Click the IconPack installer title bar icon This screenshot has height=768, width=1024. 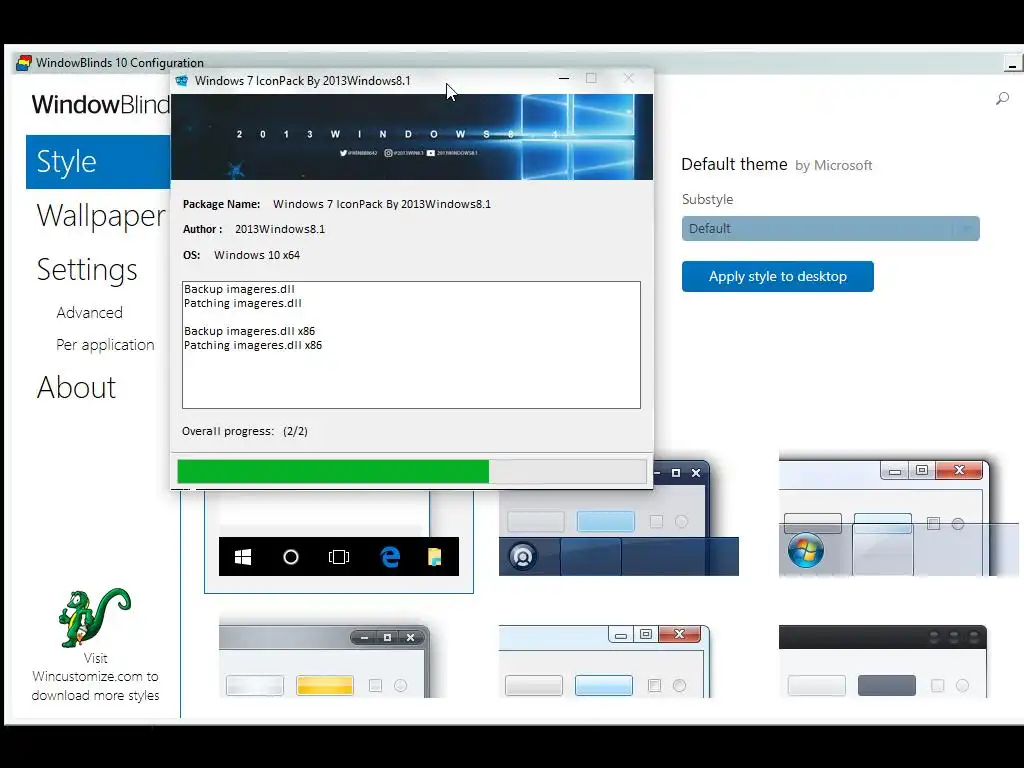pyautogui.click(x=182, y=80)
